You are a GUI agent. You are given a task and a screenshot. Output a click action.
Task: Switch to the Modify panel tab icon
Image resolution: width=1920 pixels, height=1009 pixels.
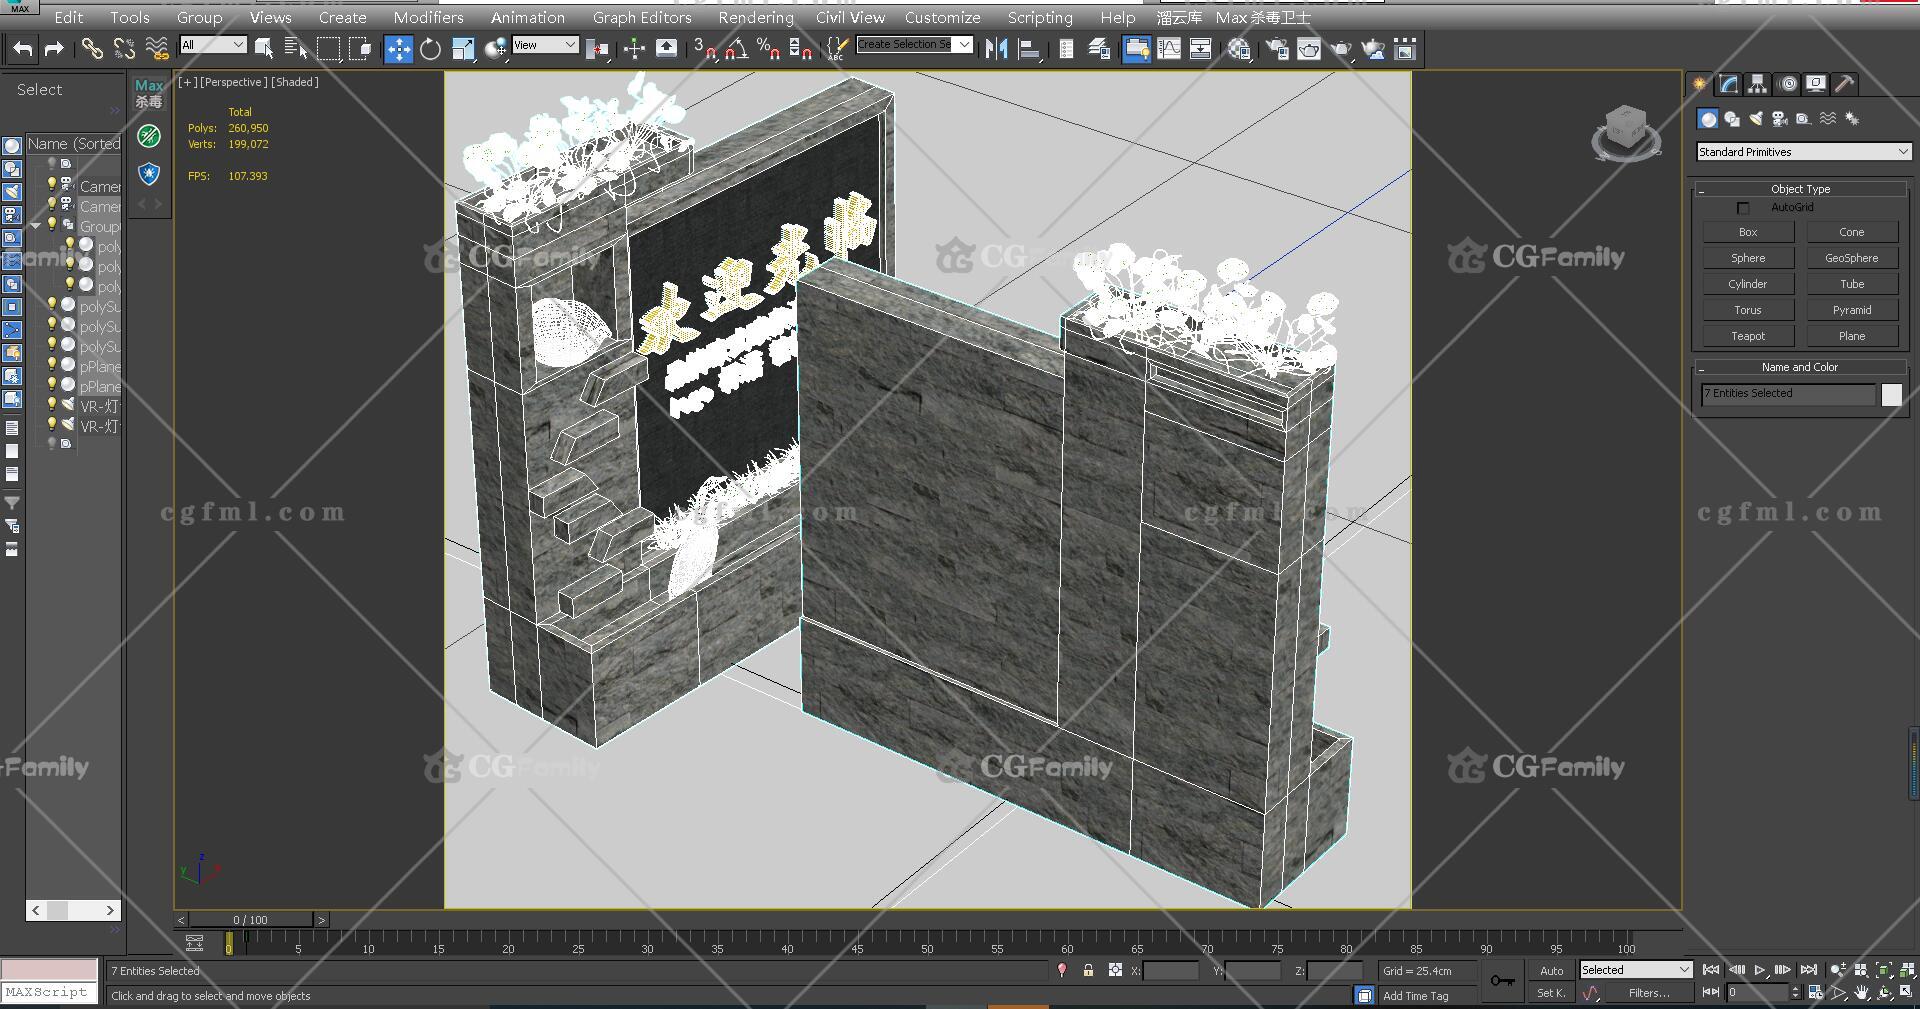pyautogui.click(x=1728, y=85)
